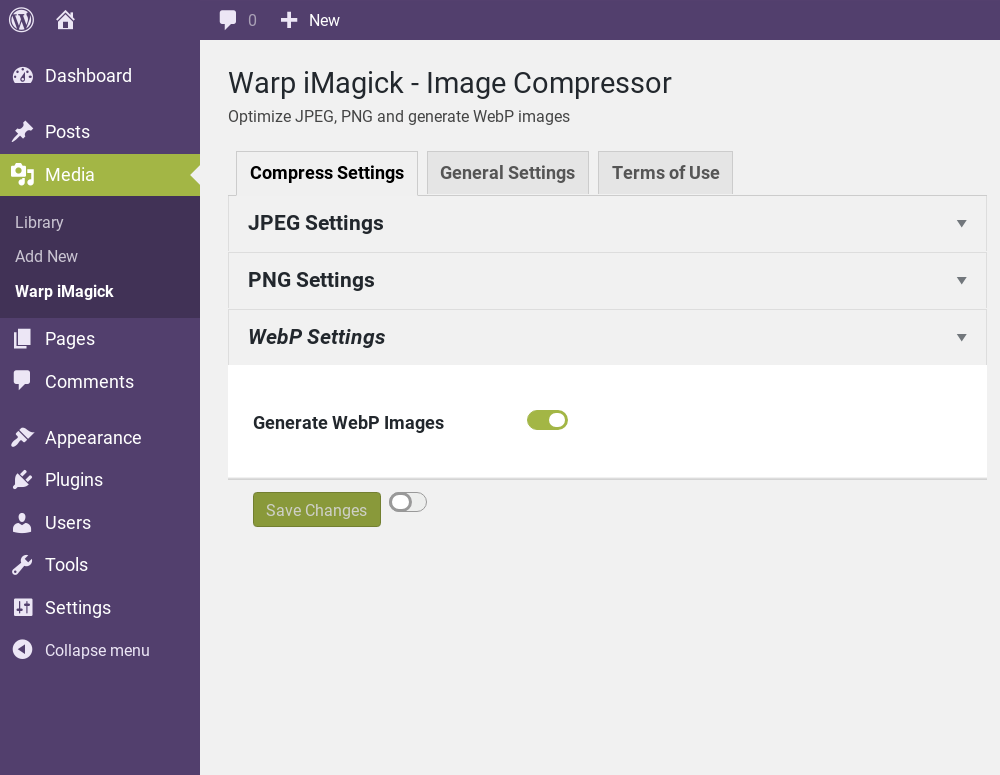Open the Media Library link
This screenshot has height=775, width=1000.
pyautogui.click(x=39, y=223)
